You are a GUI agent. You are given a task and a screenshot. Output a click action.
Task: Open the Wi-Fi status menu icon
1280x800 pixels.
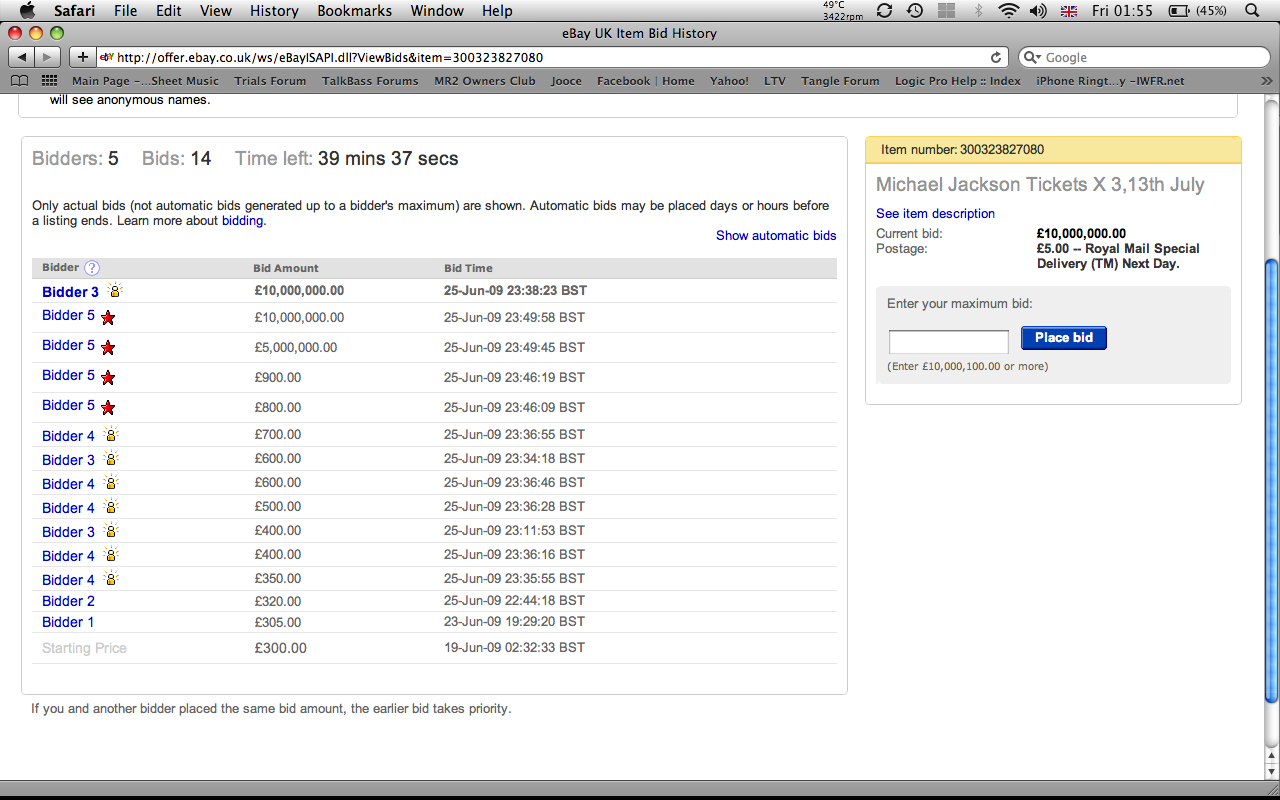click(x=1008, y=11)
